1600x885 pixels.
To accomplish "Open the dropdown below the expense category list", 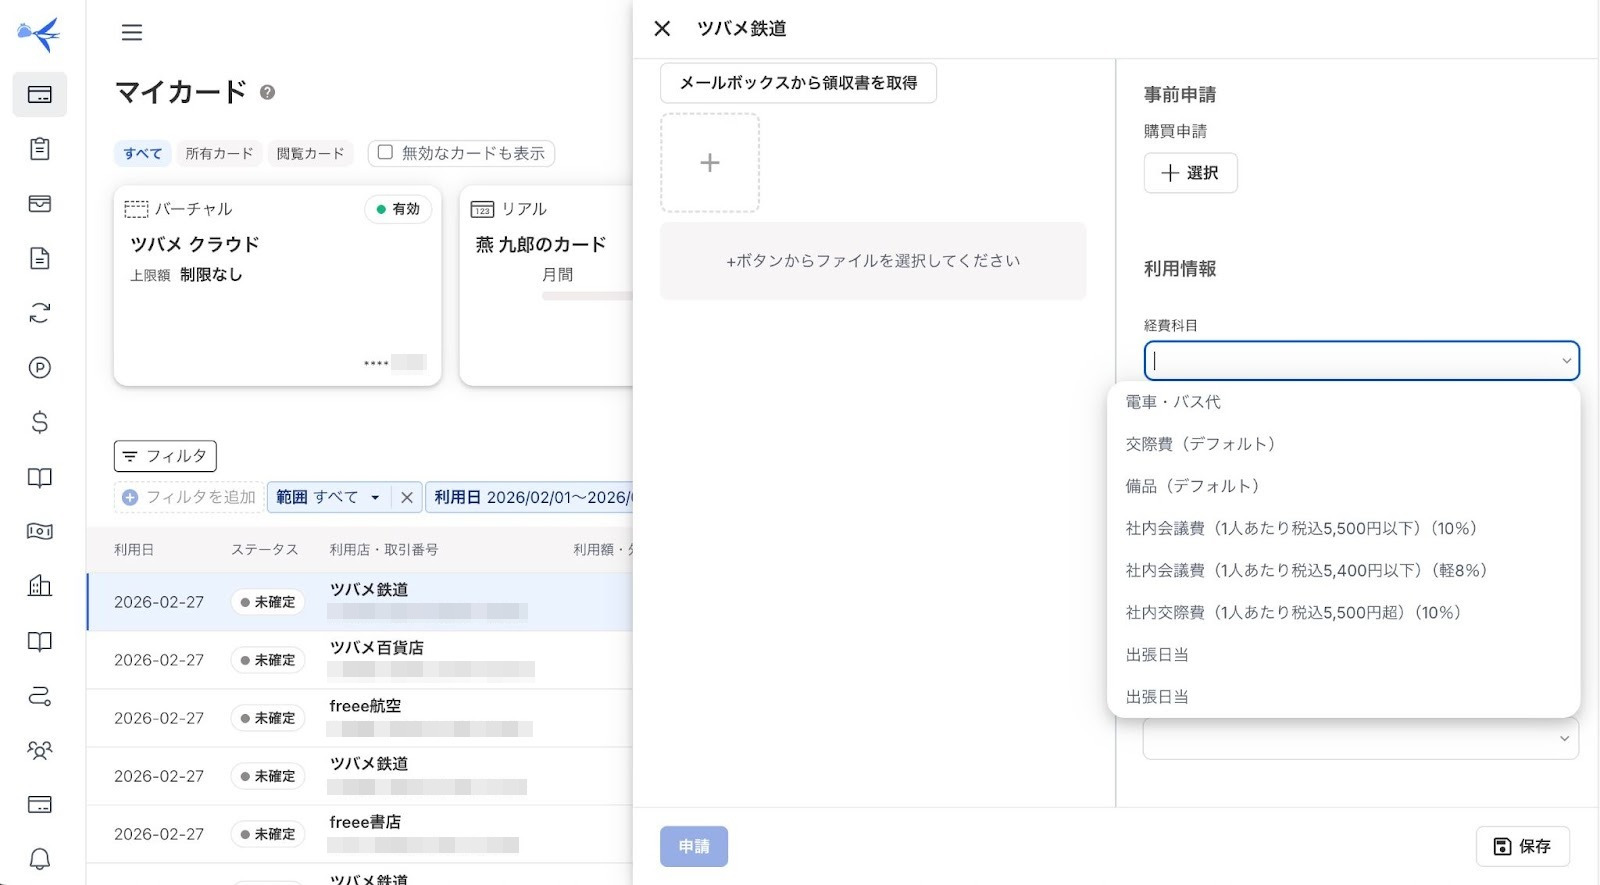I will 1361,739.
